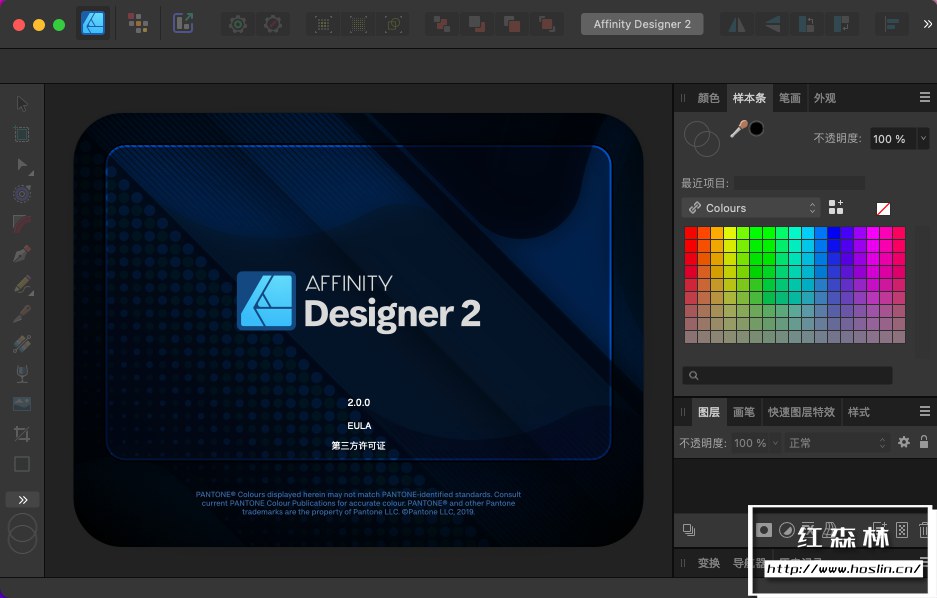Pick the pure yellow swatch in the top row

point(730,233)
